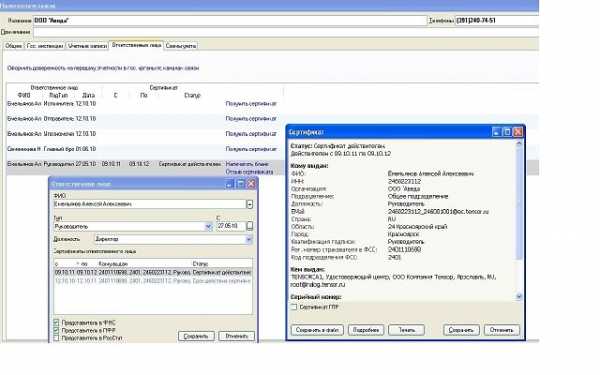Click the 'Печать' button

click(406, 330)
